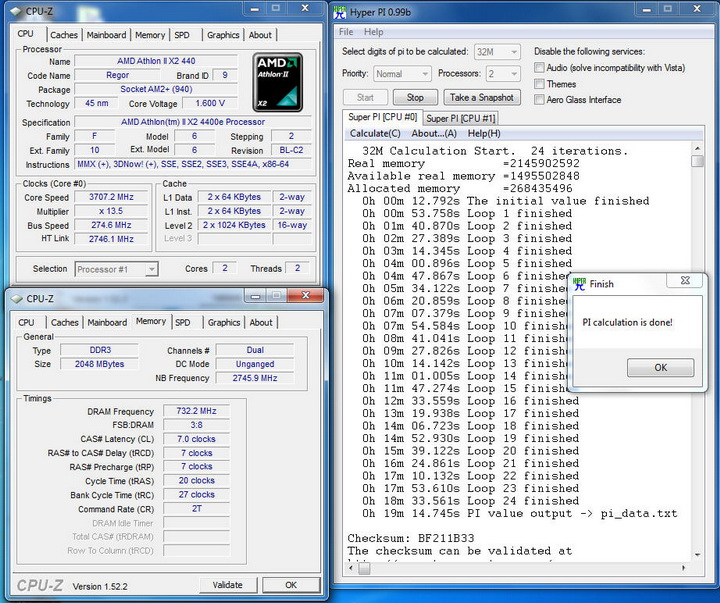Switch to Caches tab in lower CPU-Z
The image size is (720, 603).
64,323
